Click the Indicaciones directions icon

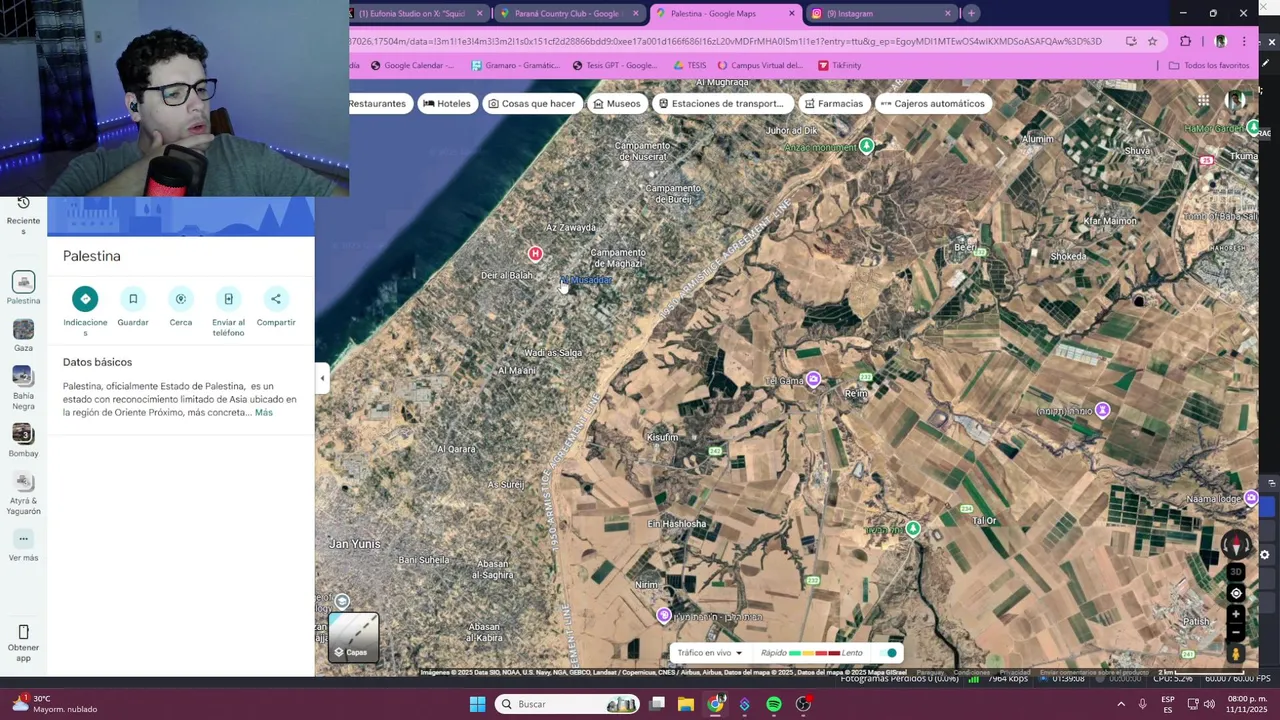point(85,298)
